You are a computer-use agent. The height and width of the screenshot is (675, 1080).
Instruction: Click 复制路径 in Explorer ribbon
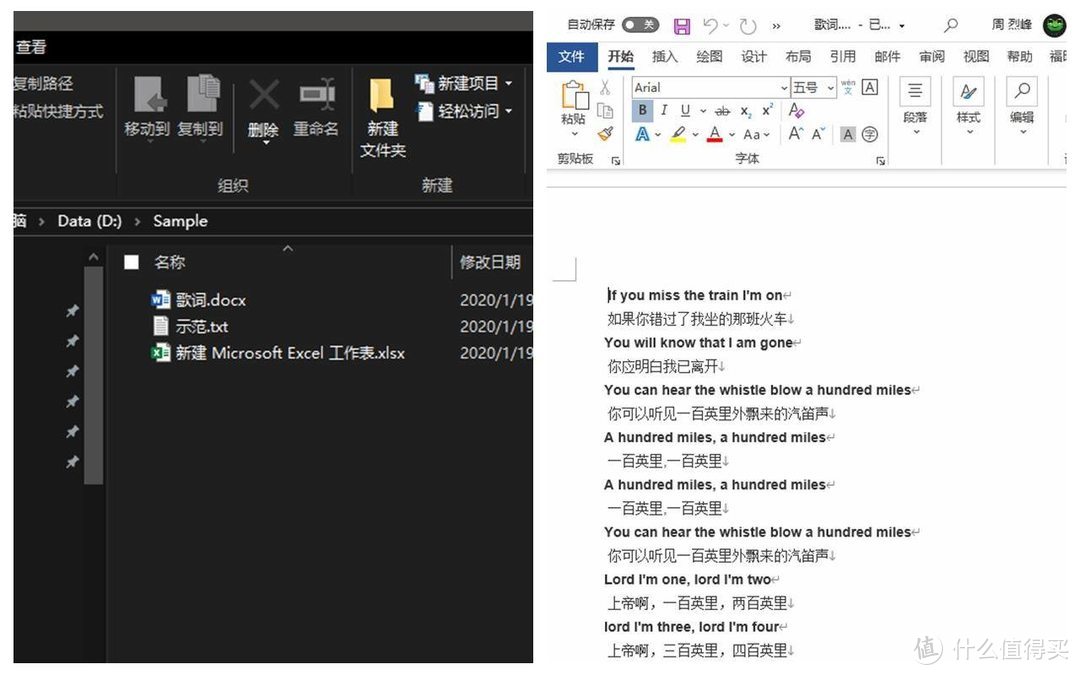pos(43,83)
